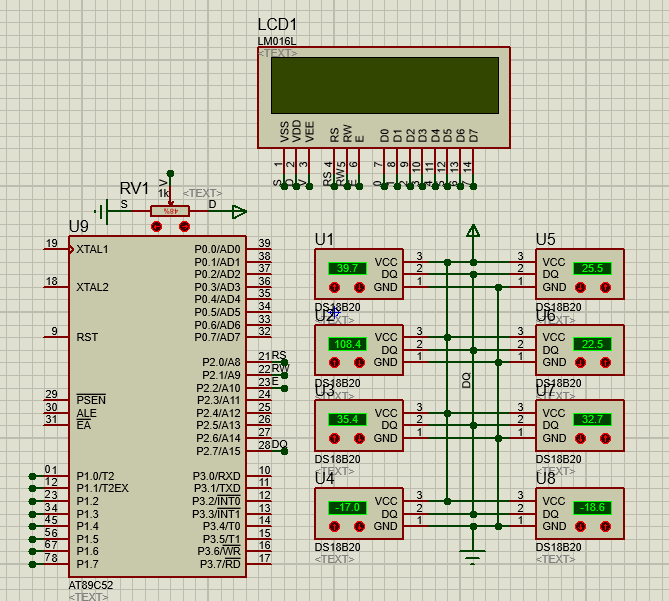Move RV1 potentiometer wiper right

tap(184, 226)
